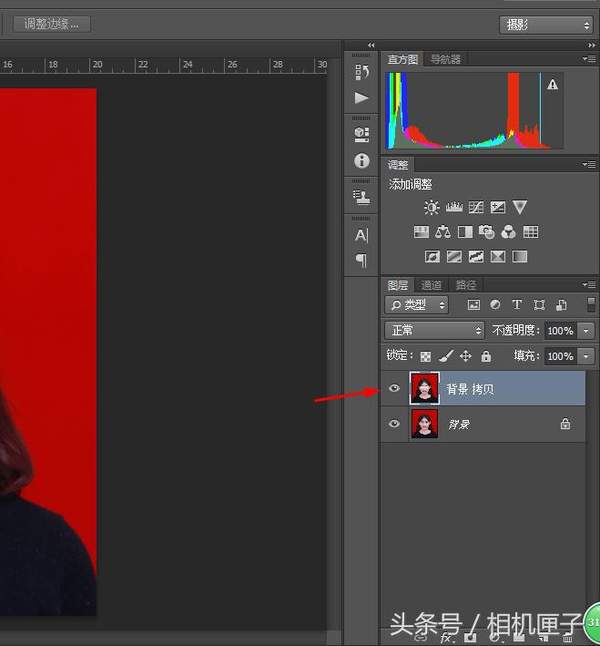Add a Curves adjustment
Viewport: 600px width, 646px height.
[476, 207]
